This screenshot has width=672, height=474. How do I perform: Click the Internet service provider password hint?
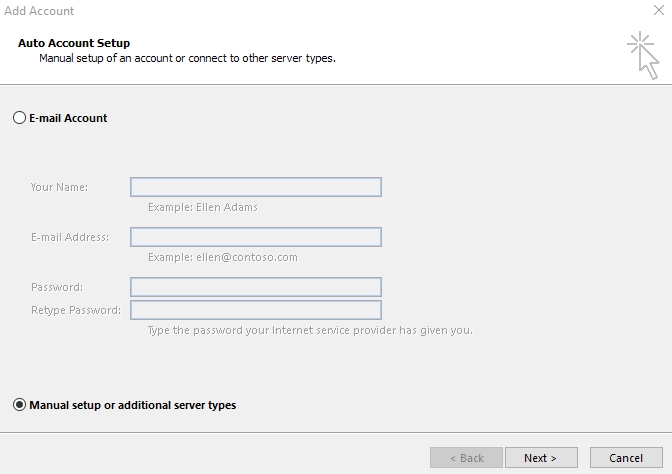pos(310,330)
